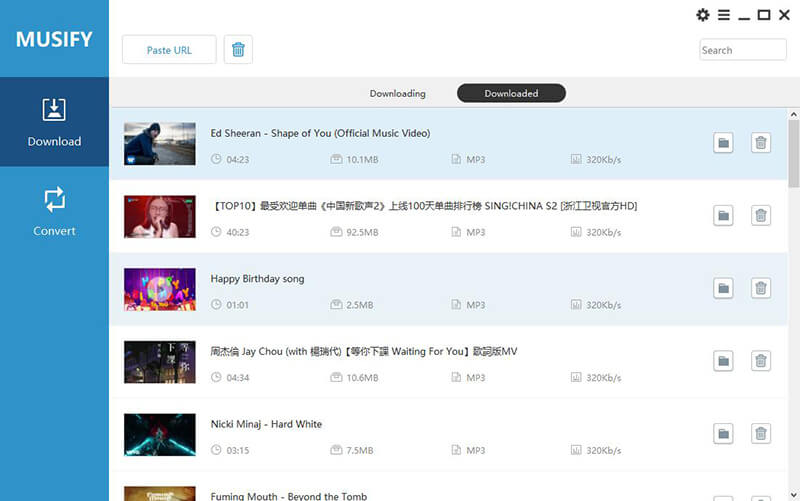The width and height of the screenshot is (800, 501).
Task: Open the hamburger menu icon
Action: point(723,15)
